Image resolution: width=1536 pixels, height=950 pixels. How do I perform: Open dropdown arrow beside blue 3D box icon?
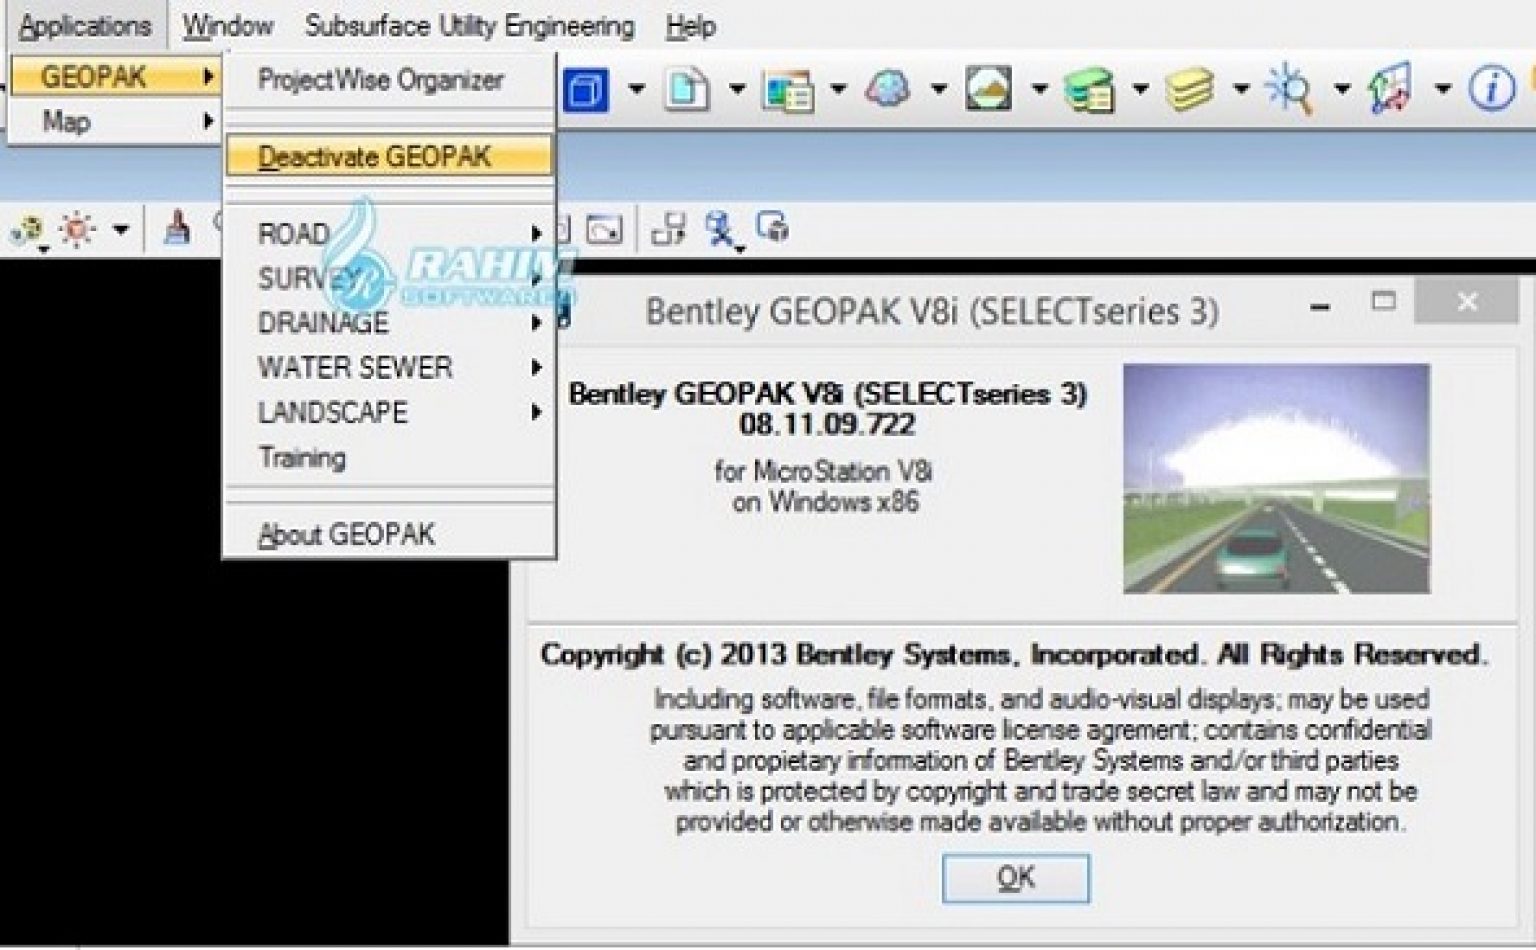point(636,89)
